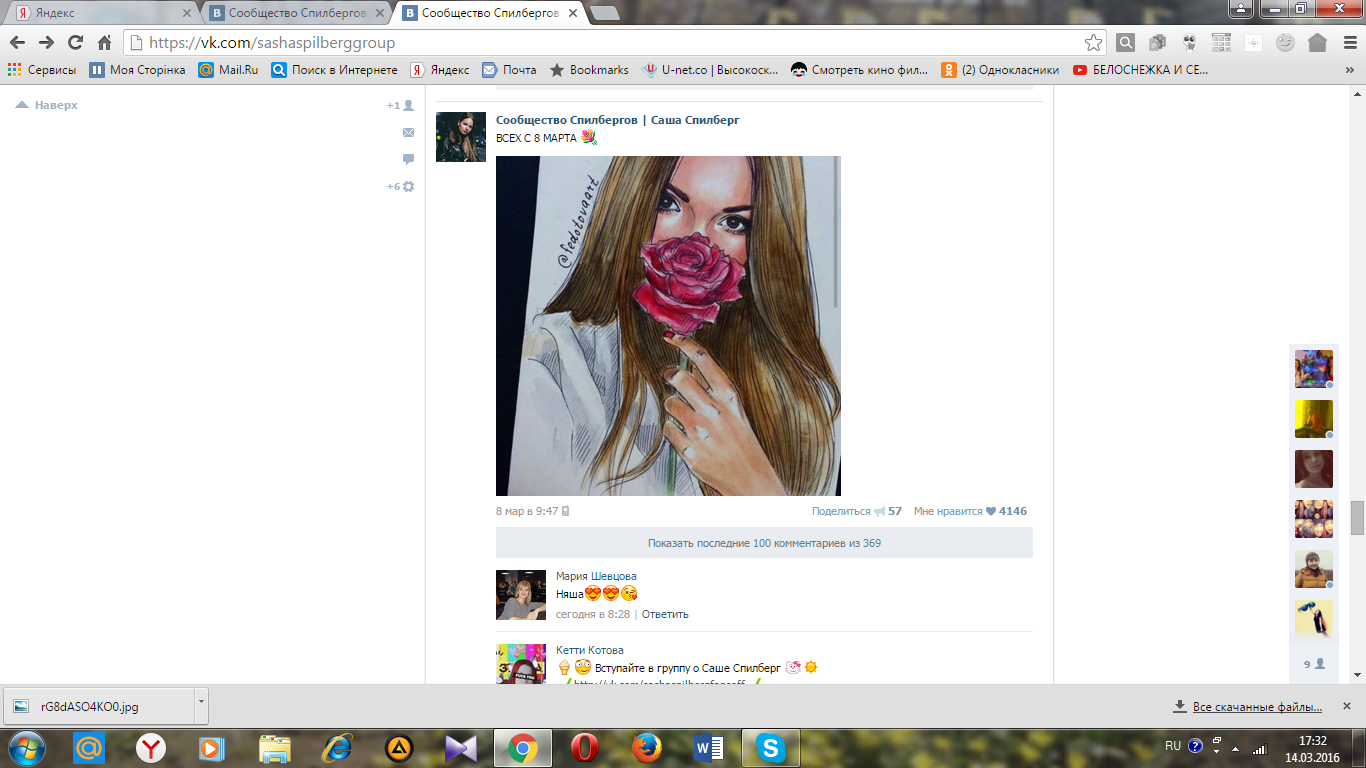Open the БЕЛОСНЕЖКА YouTube bookmark

1141,70
